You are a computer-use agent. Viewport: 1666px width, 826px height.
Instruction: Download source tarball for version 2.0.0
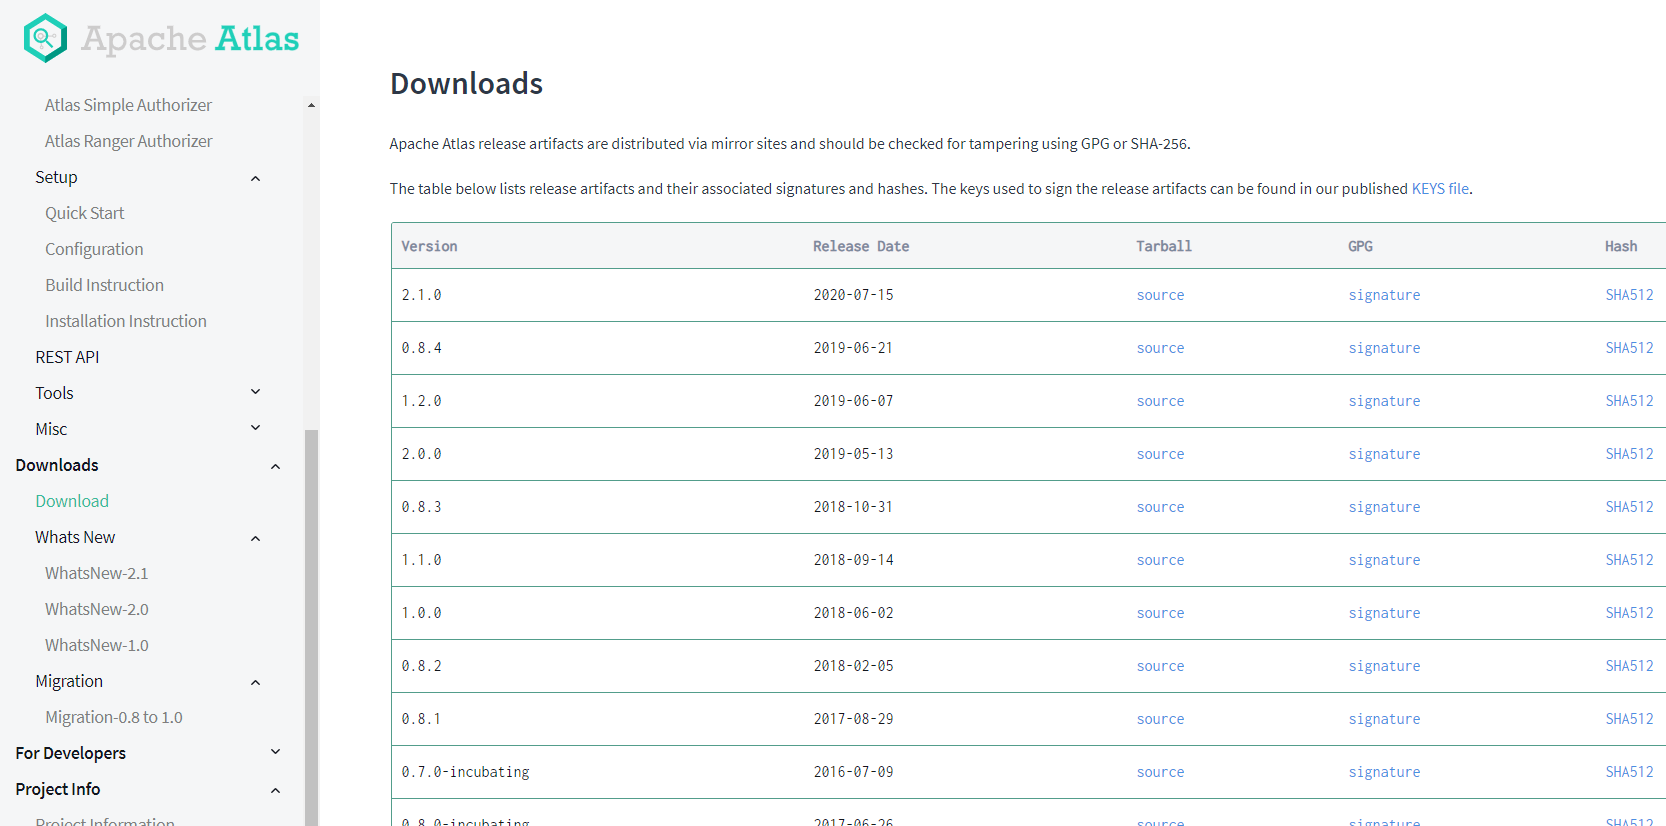pos(1160,454)
